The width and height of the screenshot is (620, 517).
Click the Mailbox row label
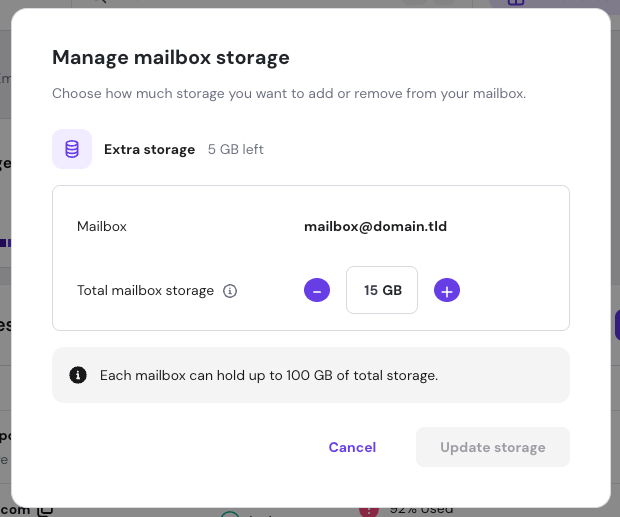point(102,226)
